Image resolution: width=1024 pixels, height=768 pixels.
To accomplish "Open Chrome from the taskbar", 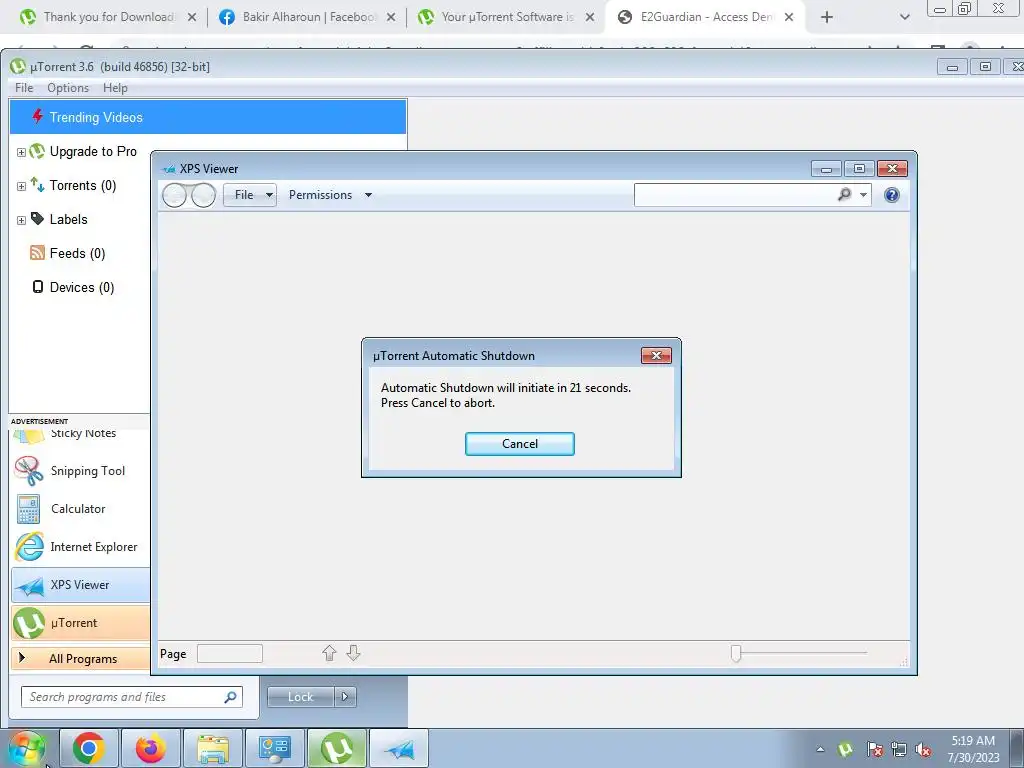I will (x=89, y=748).
